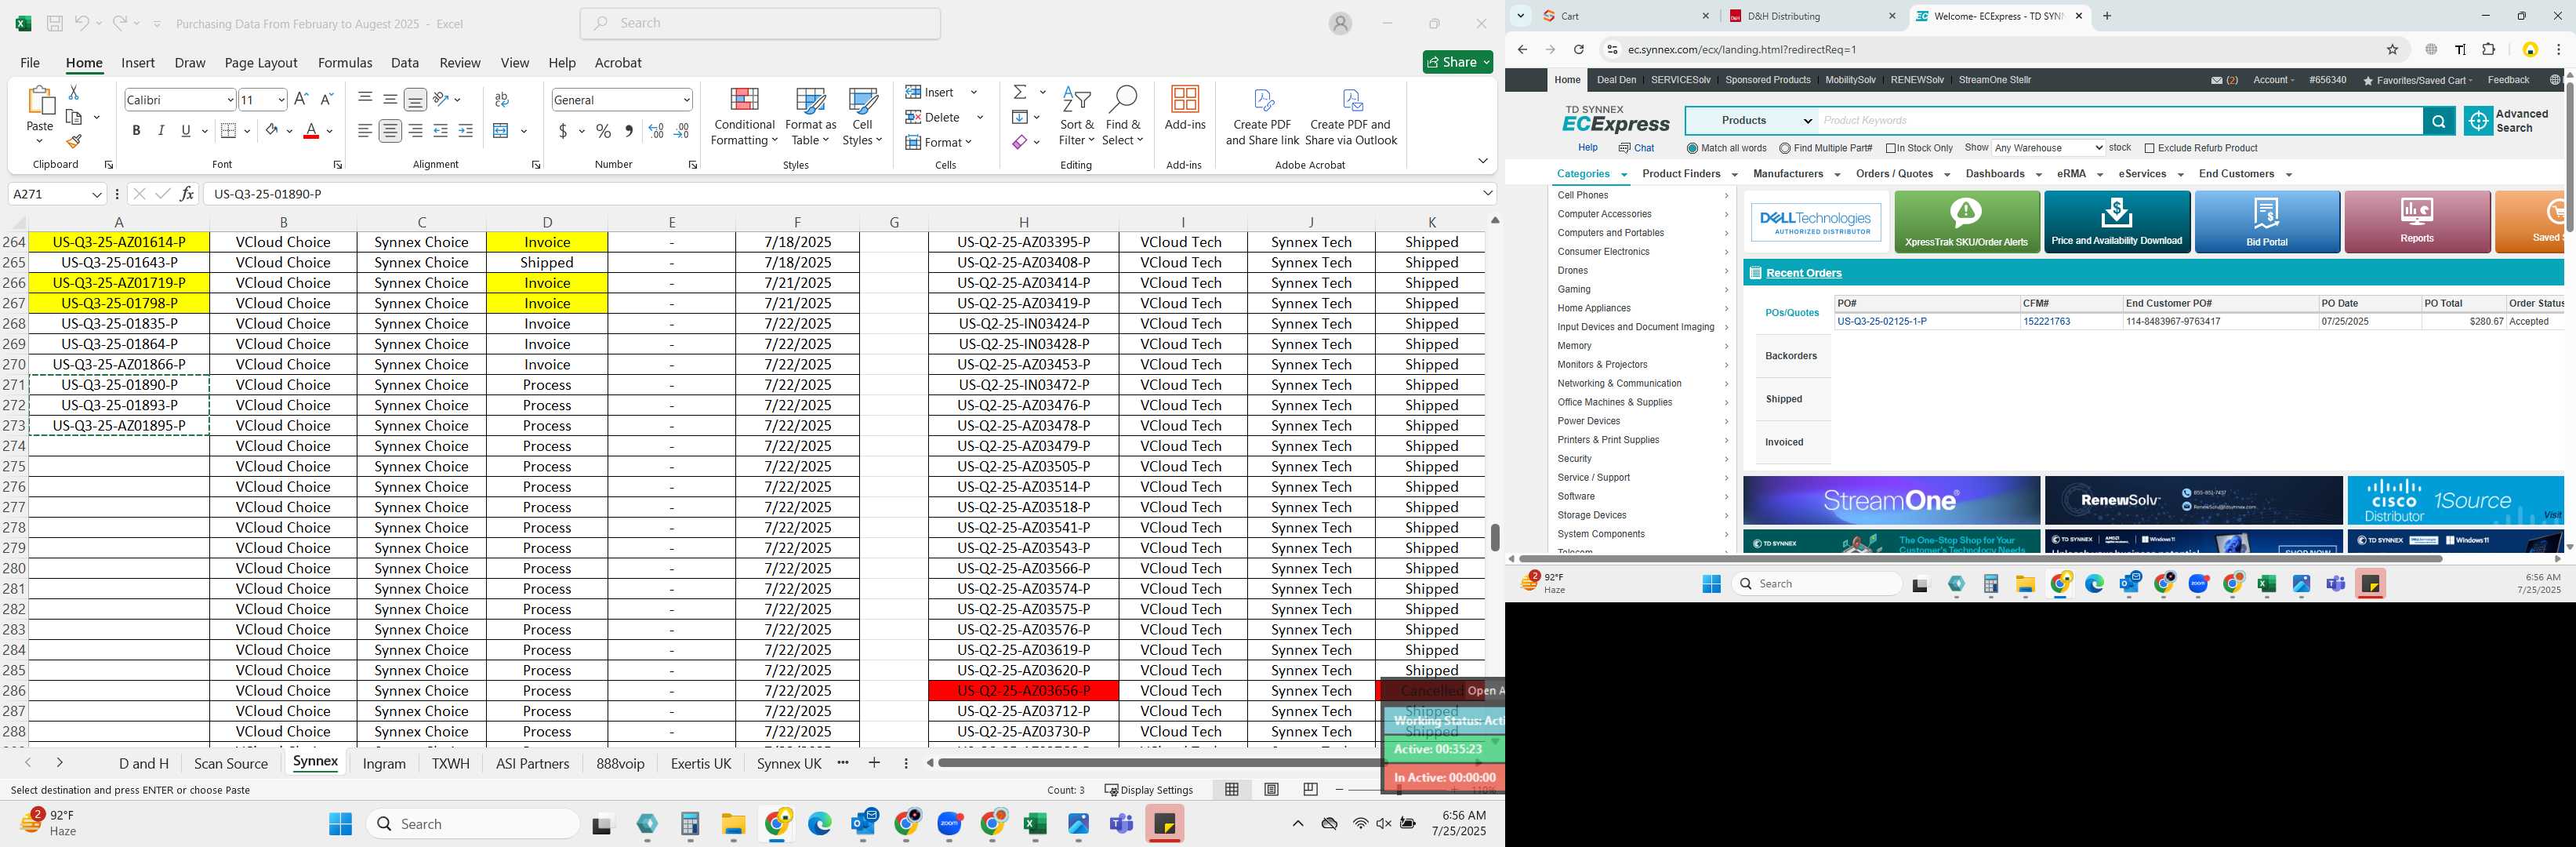The height and width of the screenshot is (847, 2576).
Task: Apply Percent Style number format
Action: [603, 131]
